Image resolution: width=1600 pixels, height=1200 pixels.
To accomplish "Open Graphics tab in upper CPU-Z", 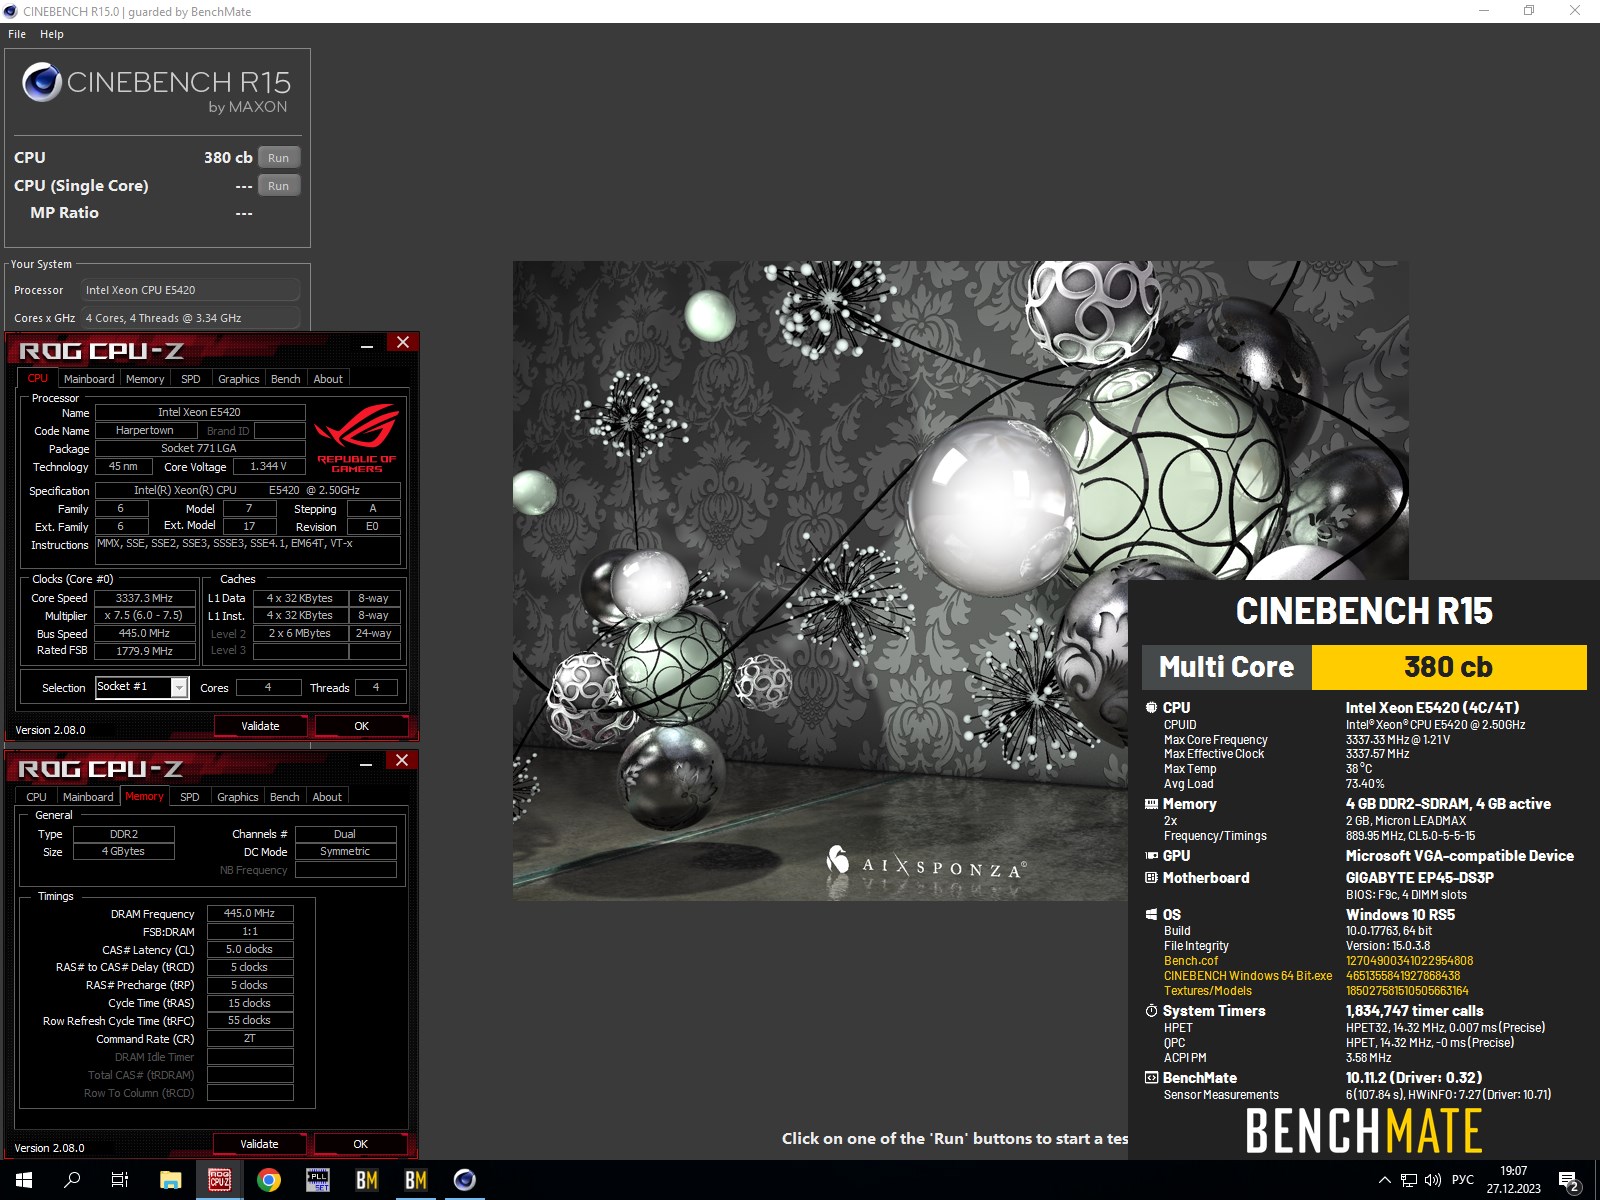I will [x=239, y=379].
